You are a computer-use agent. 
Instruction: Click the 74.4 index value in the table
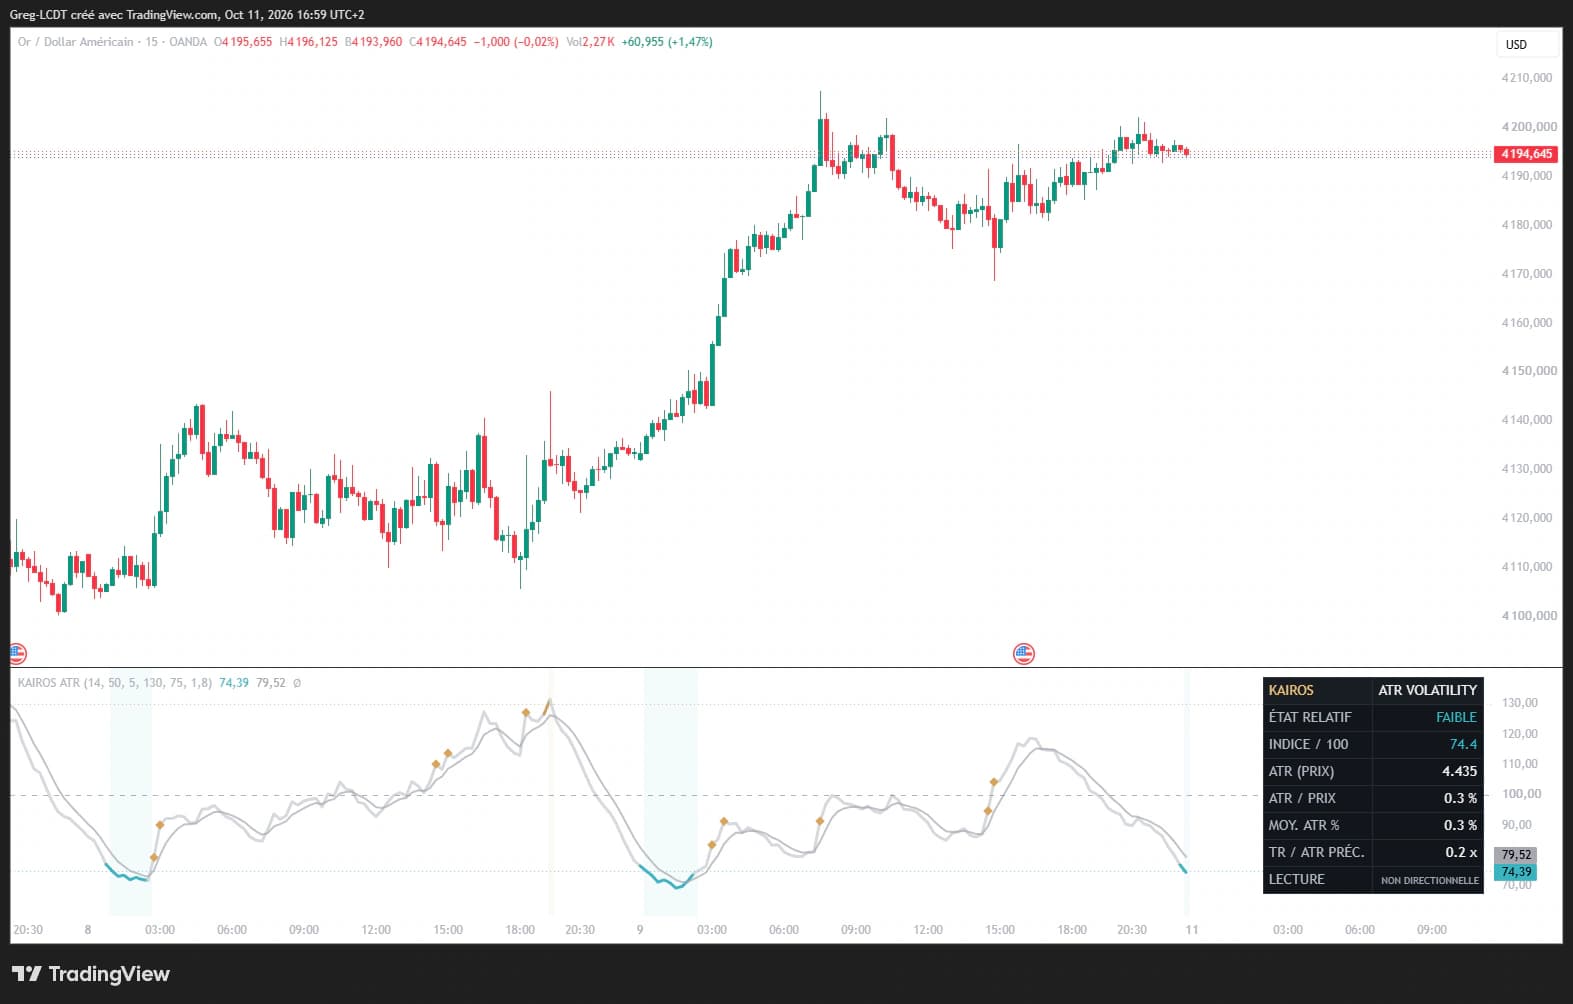pos(1463,744)
